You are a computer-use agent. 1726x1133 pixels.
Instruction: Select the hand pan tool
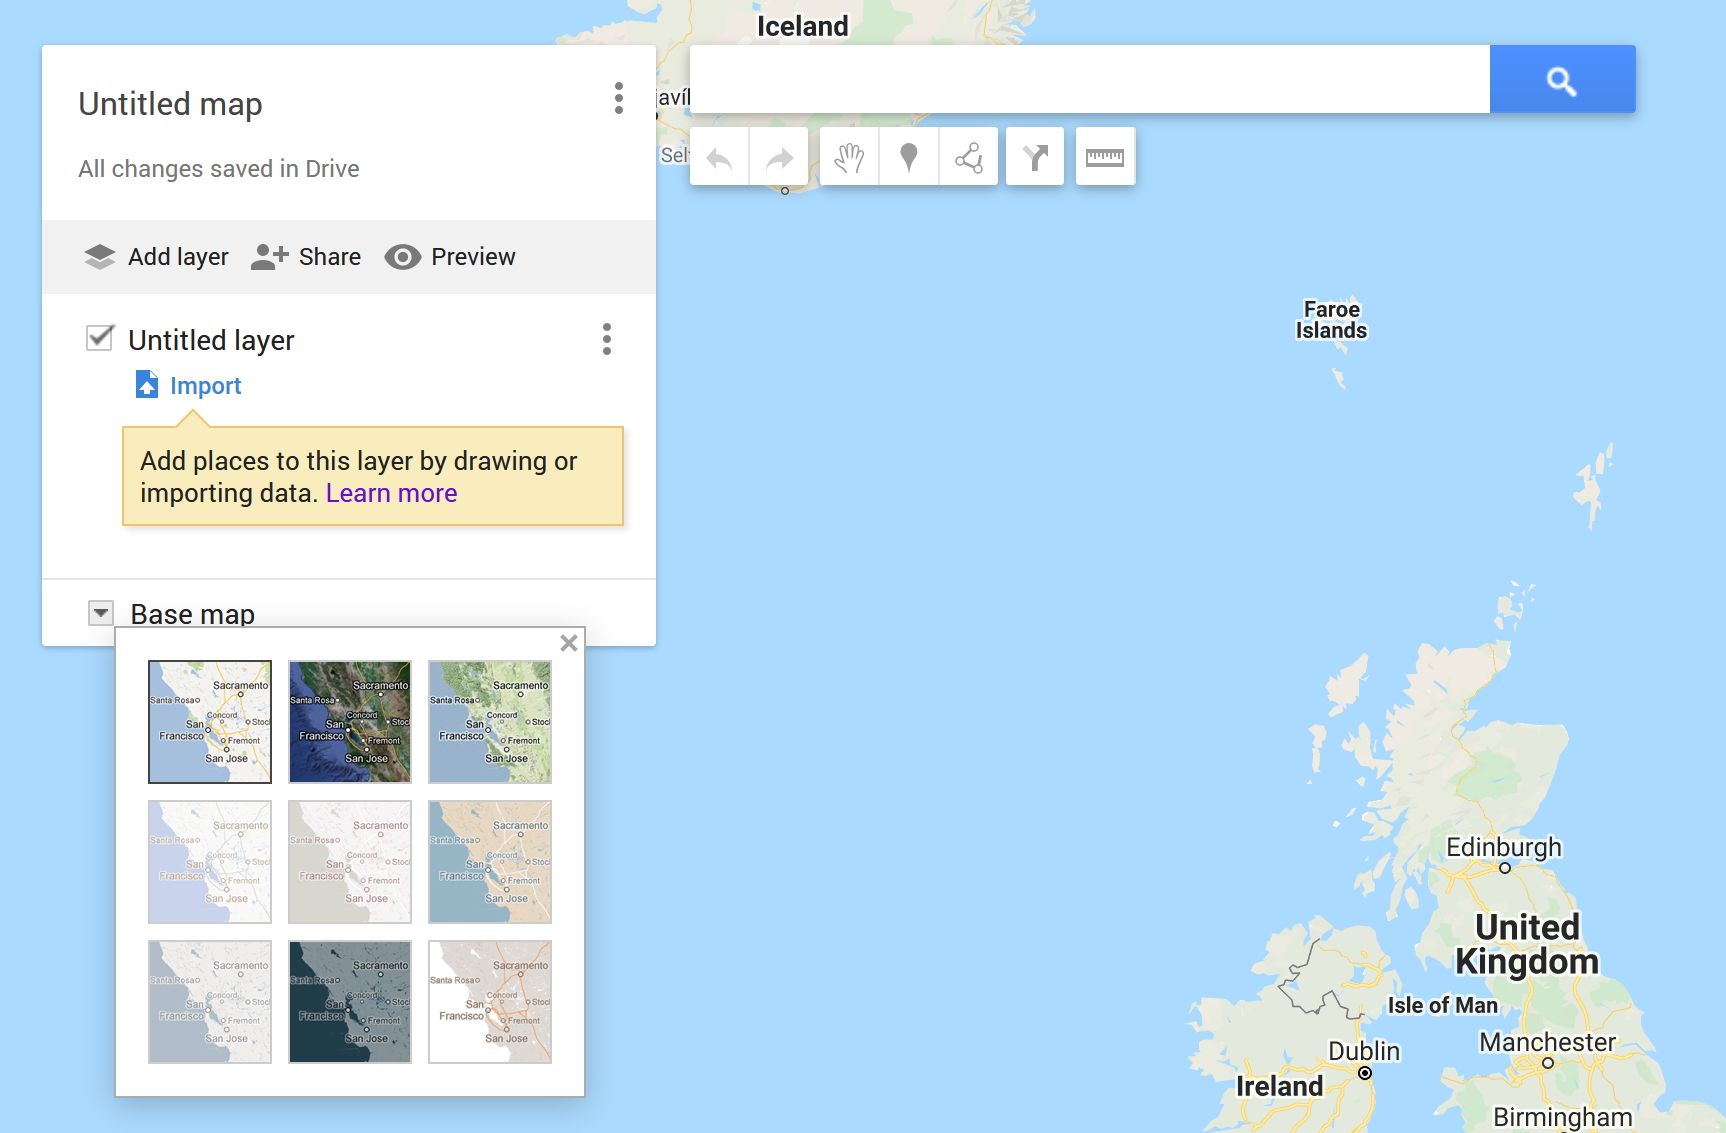point(849,157)
